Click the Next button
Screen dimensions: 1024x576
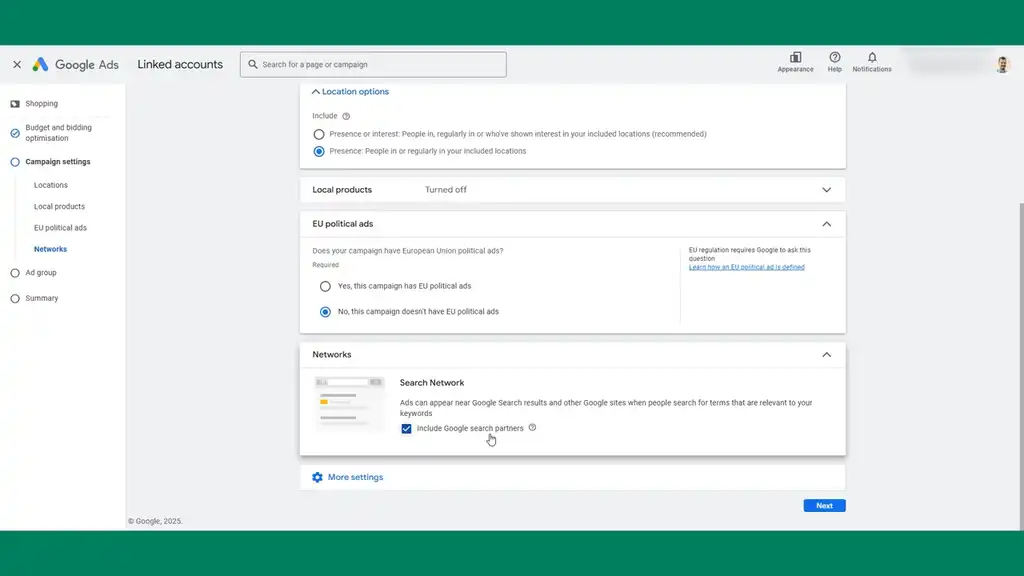(823, 505)
